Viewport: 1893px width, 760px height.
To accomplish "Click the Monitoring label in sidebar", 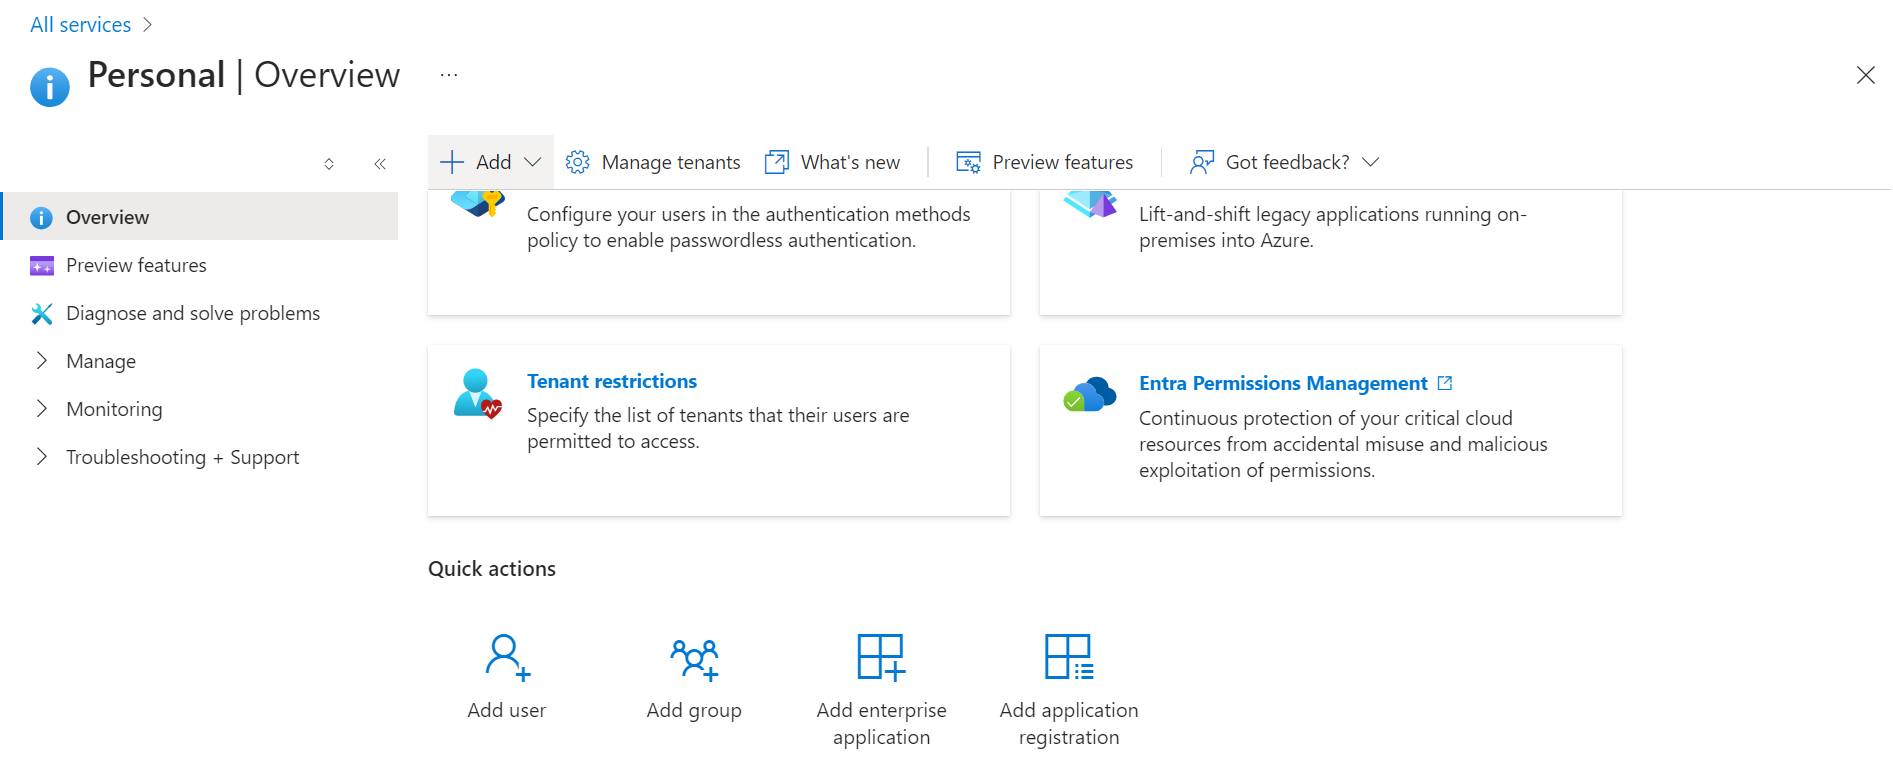I will [x=114, y=409].
